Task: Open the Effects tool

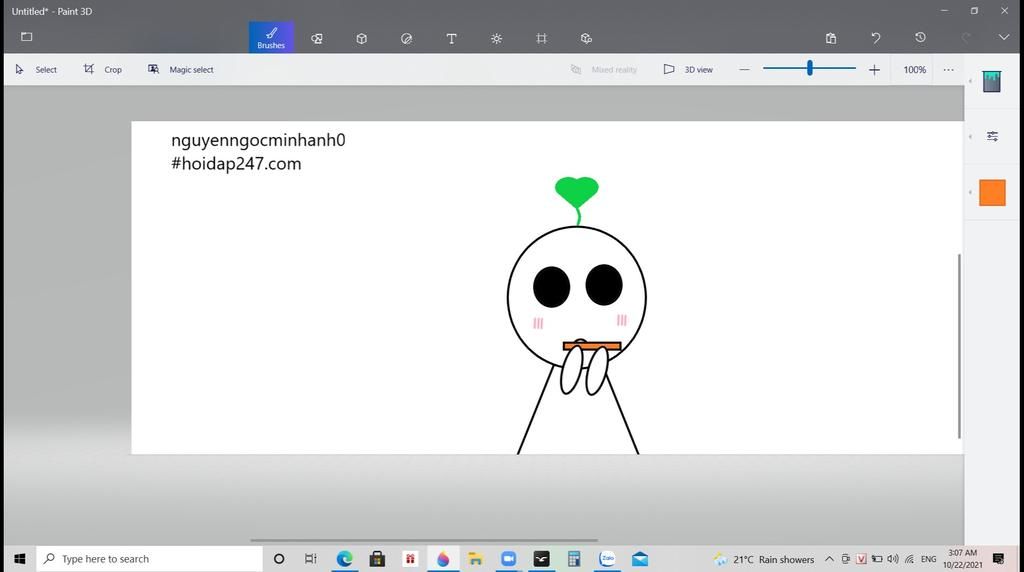Action: 496,39
